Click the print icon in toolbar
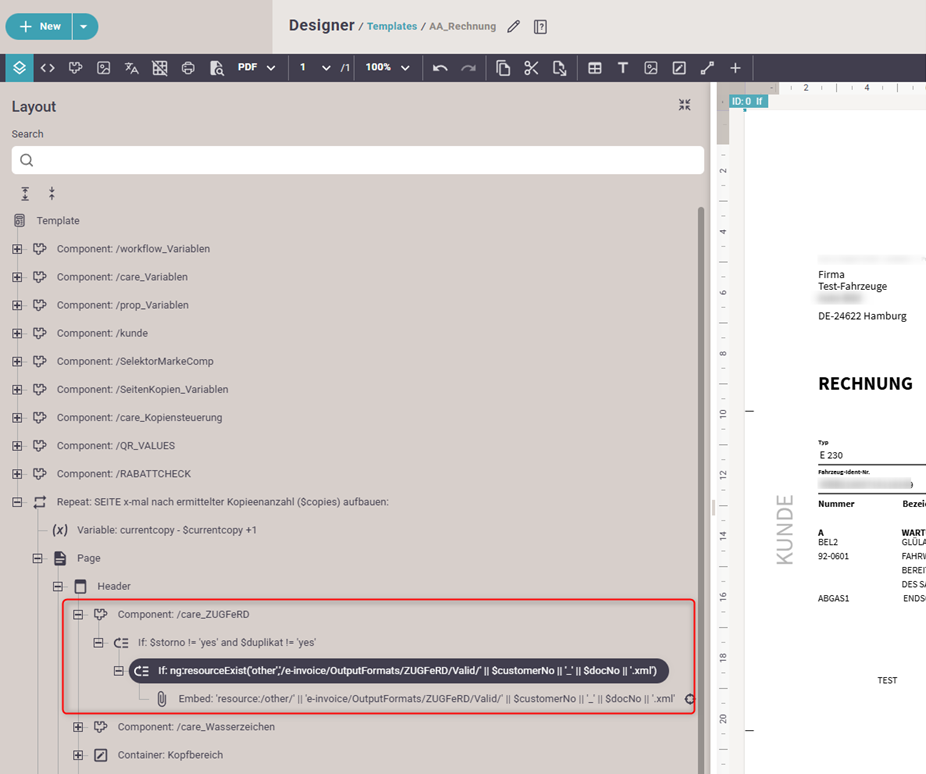This screenshot has width=926, height=774. [188, 68]
